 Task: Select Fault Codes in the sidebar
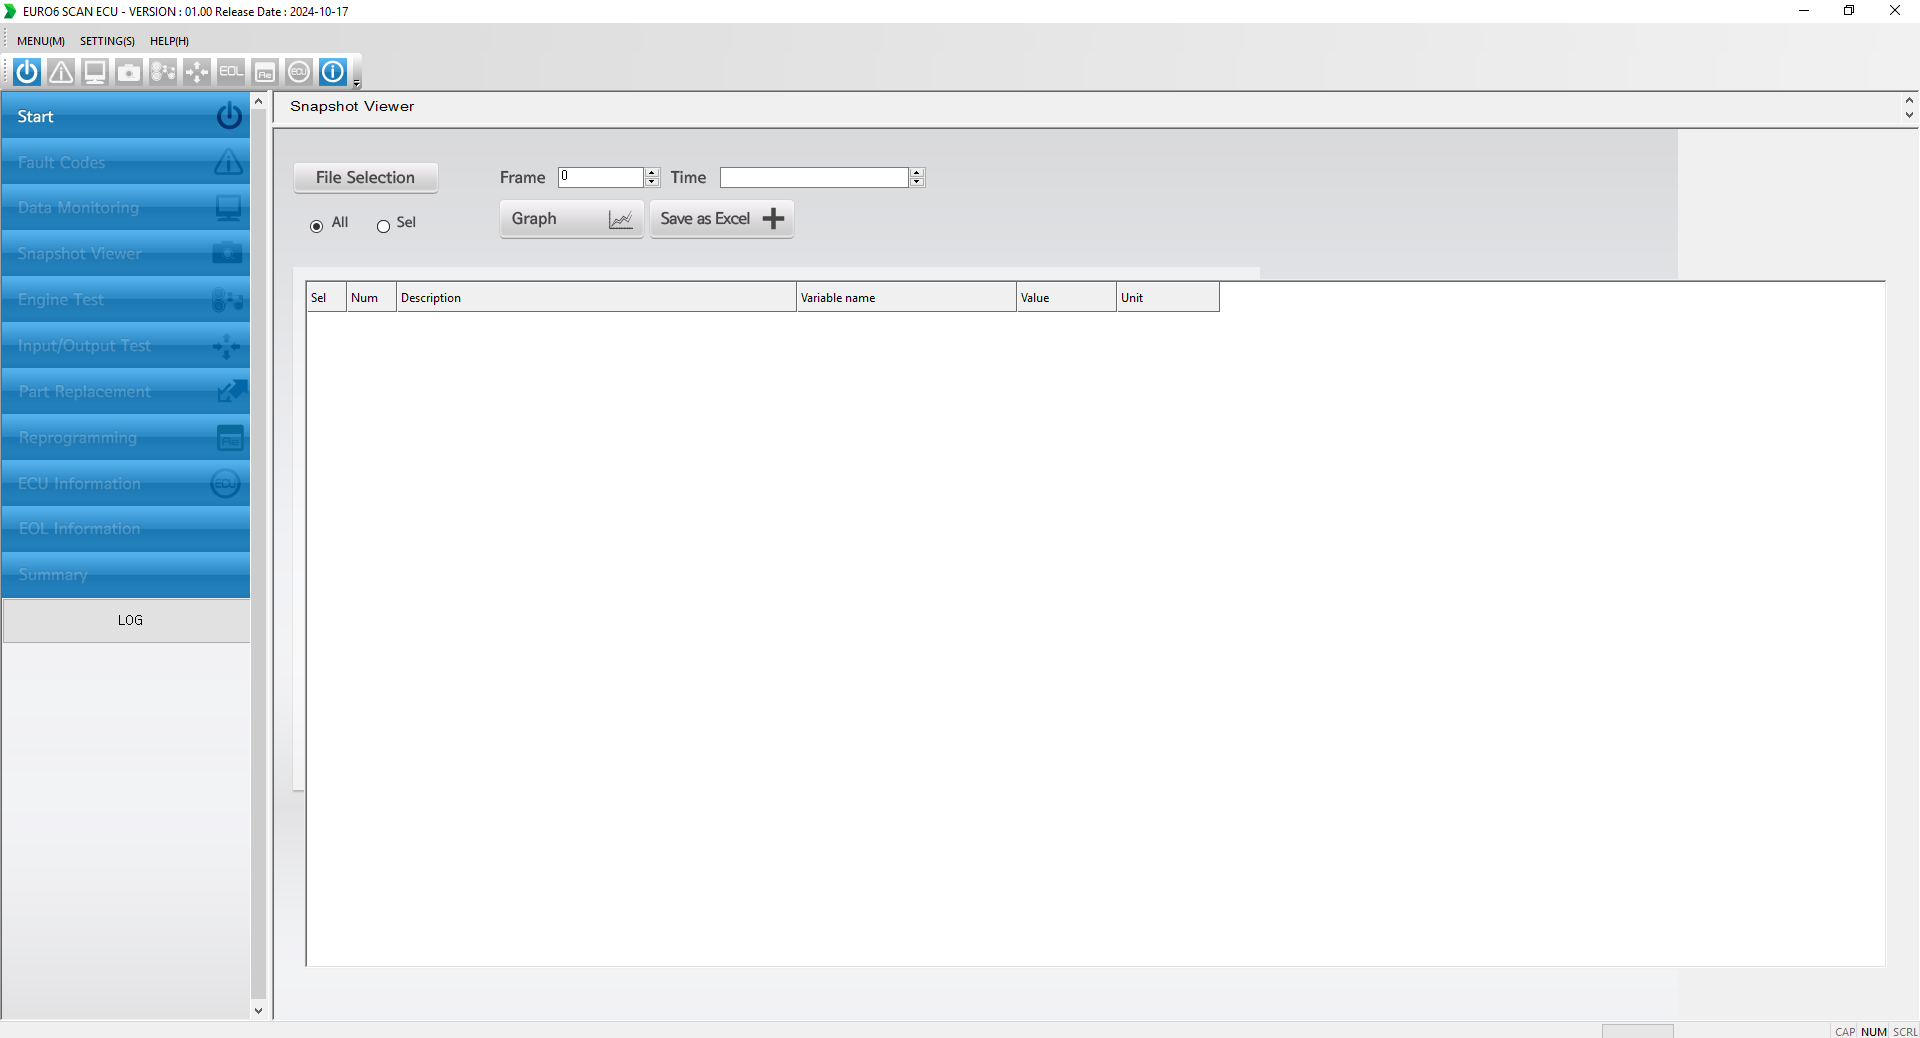point(126,162)
